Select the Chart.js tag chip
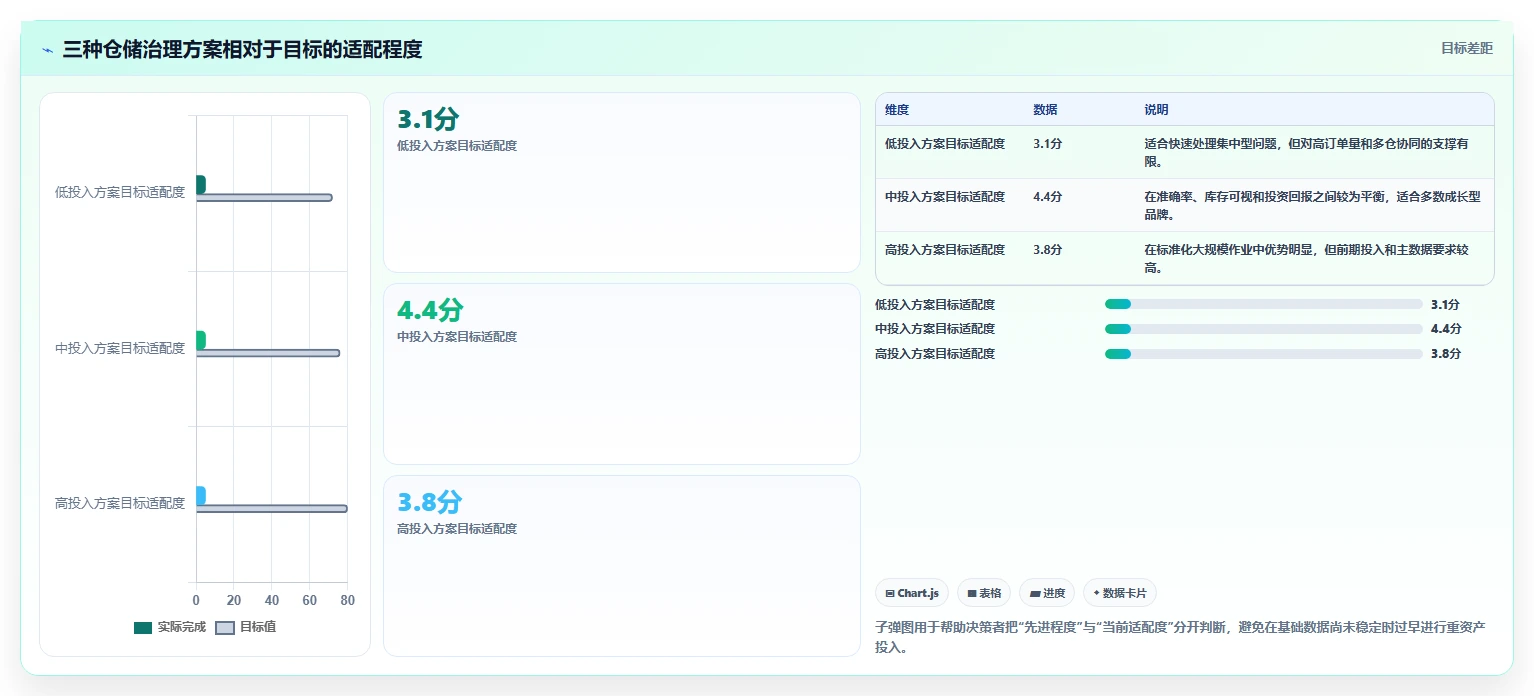The width and height of the screenshot is (1534, 696). (x=912, y=593)
